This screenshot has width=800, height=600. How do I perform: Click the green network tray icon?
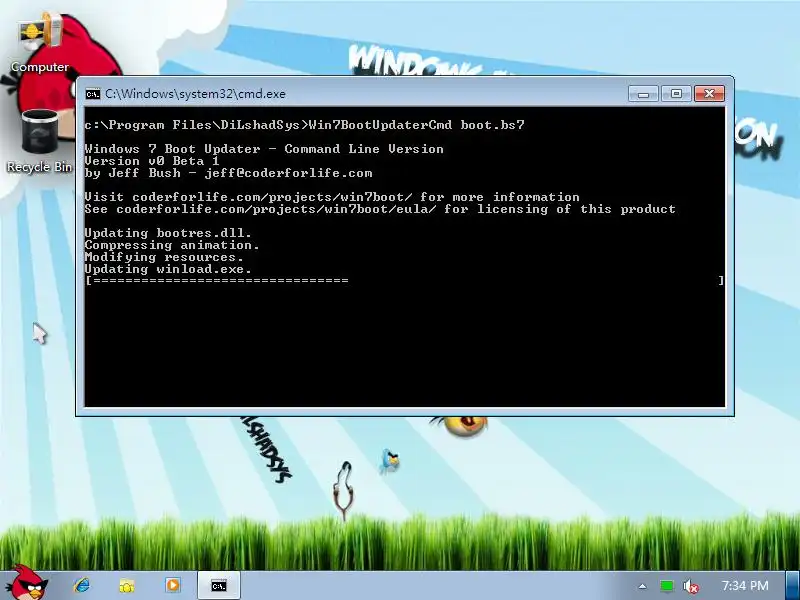[666, 586]
